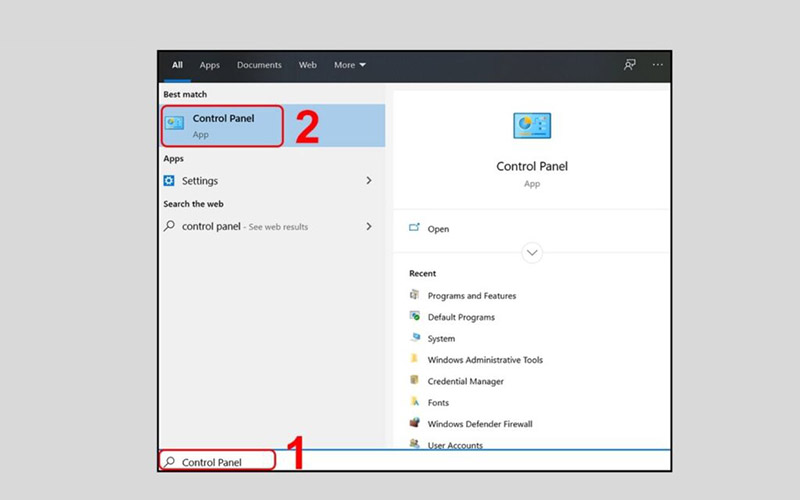
Task: Click the Credential Manager icon
Action: [414, 380]
